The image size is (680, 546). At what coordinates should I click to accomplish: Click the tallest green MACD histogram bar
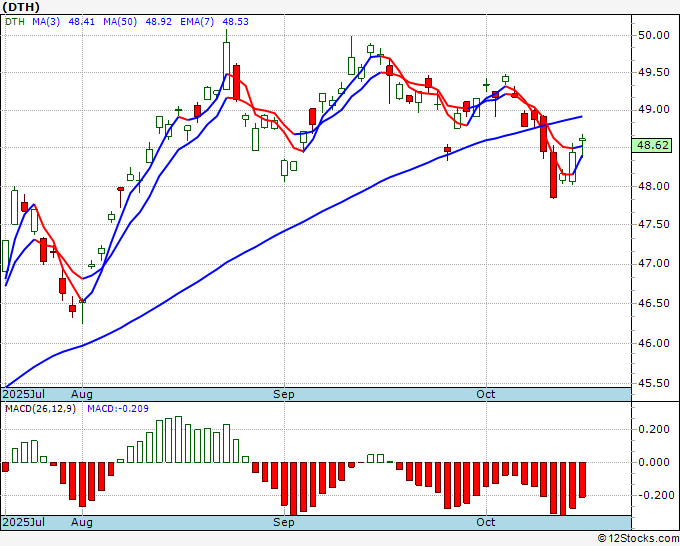(178, 439)
